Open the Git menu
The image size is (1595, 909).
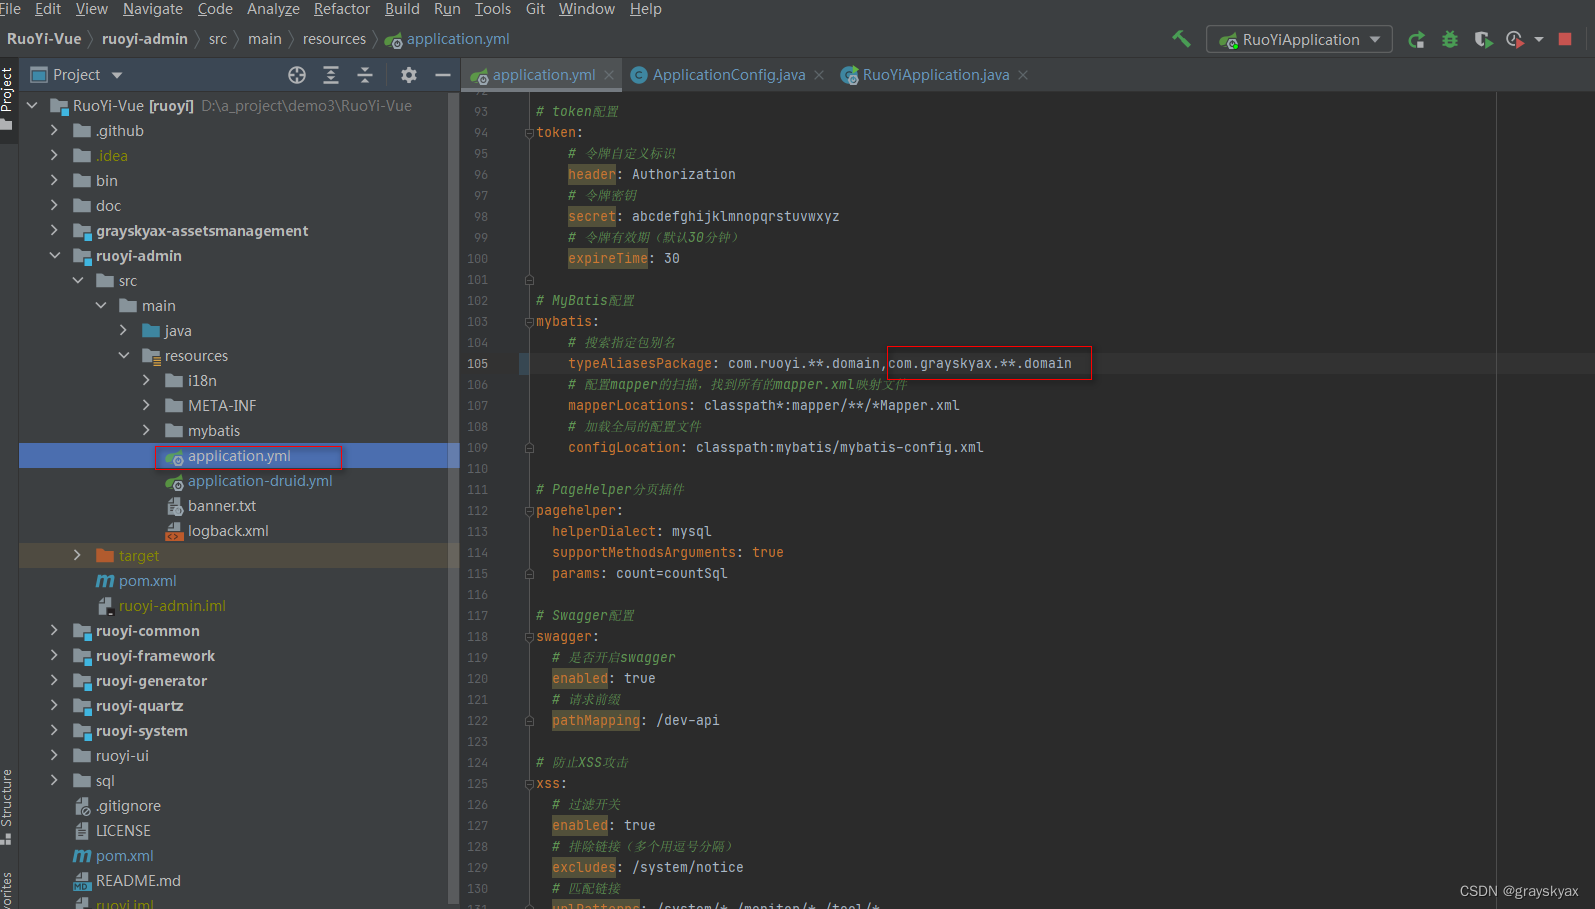[536, 9]
